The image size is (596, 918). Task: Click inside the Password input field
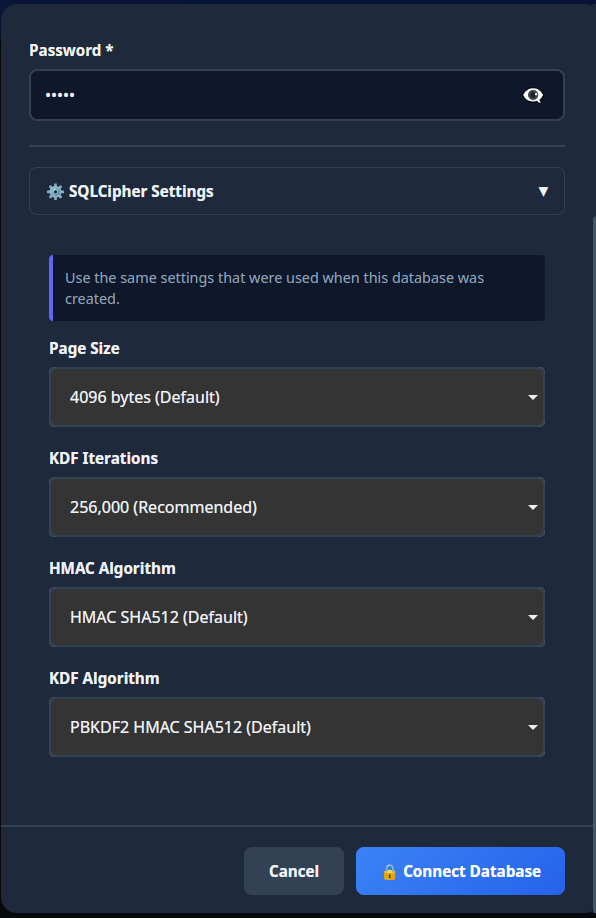[250, 94]
